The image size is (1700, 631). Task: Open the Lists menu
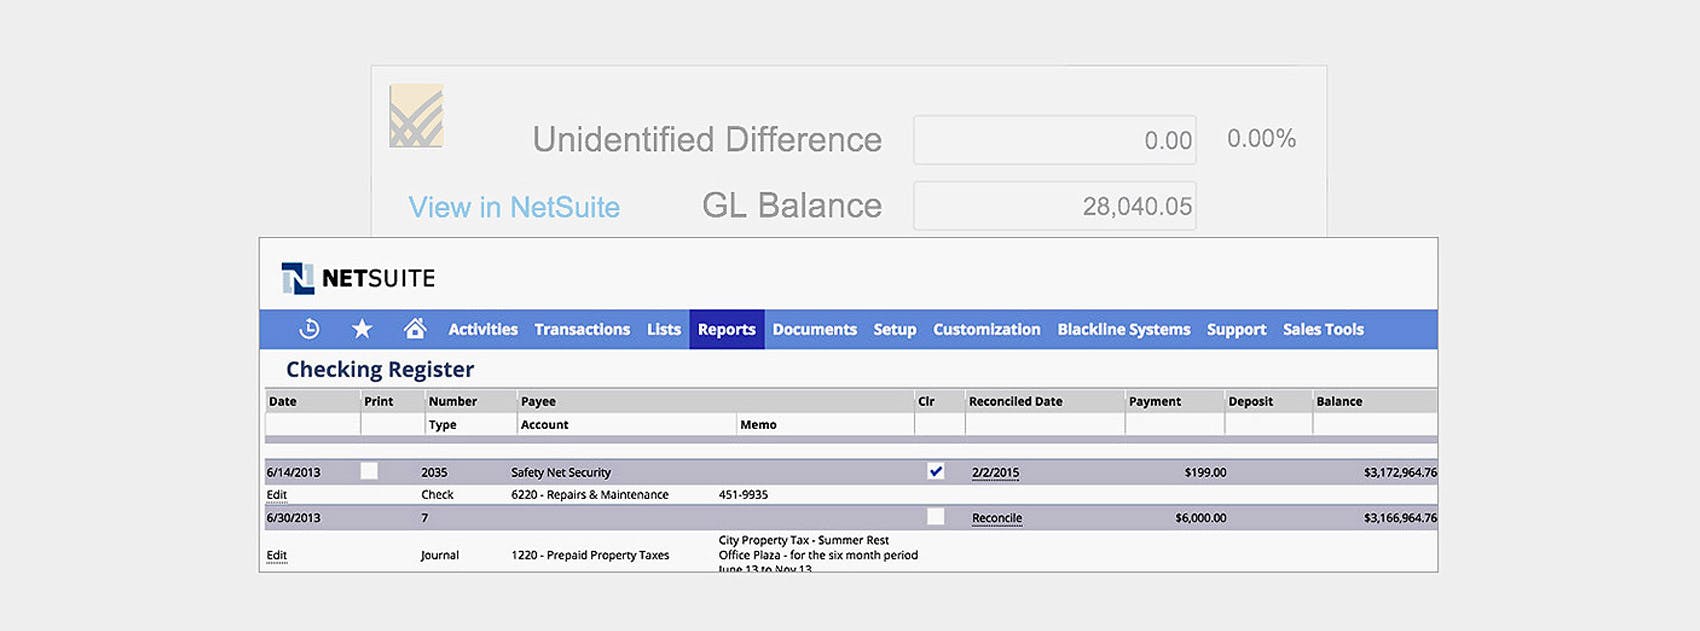pyautogui.click(x=664, y=329)
